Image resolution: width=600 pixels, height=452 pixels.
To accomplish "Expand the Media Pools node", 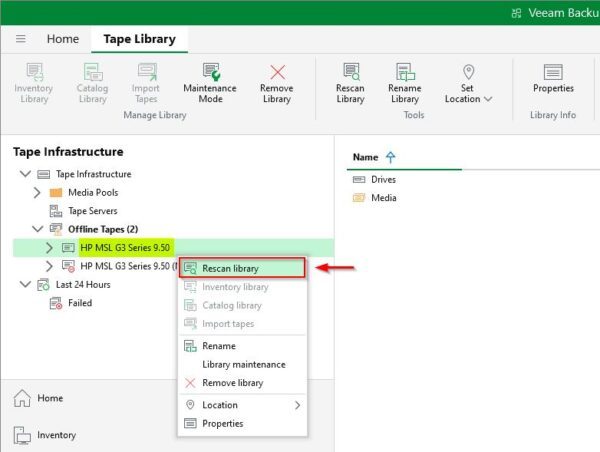I will [37, 193].
